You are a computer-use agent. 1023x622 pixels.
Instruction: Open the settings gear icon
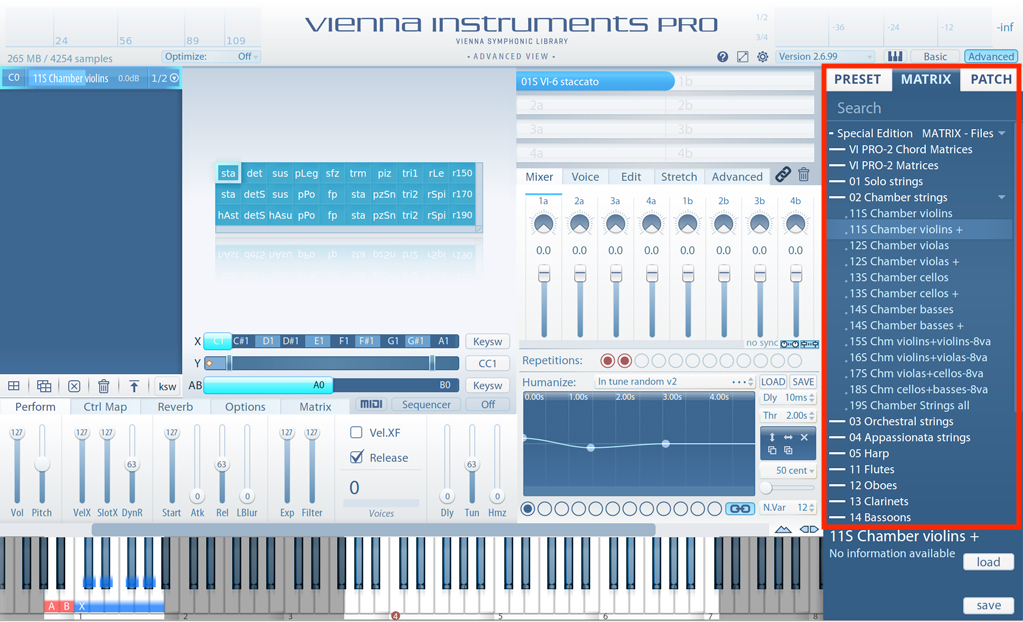tap(762, 57)
